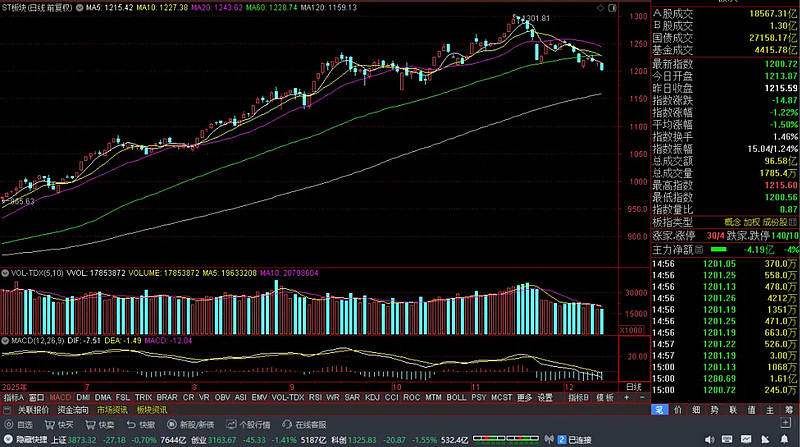Image resolution: width=800 pixels, height=447 pixels.
Task: Open 自选 watchlist icon in bottom toolbar
Action: point(23,424)
